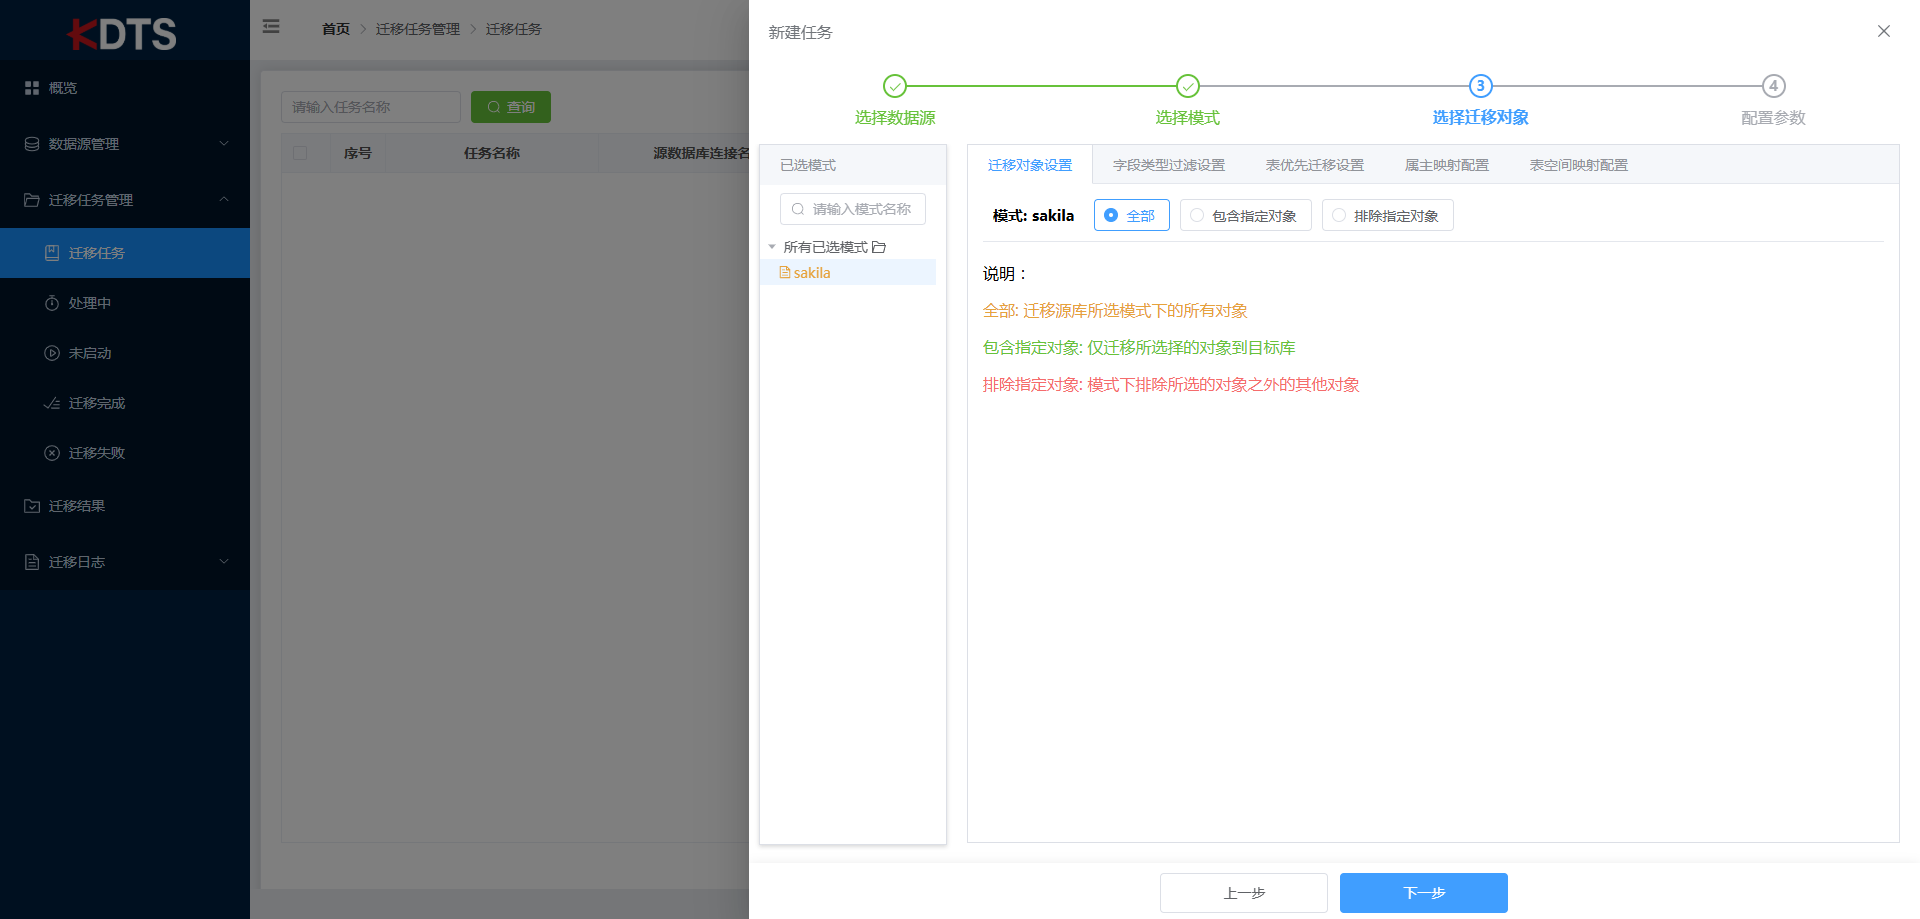This screenshot has height=919, width=1920.
Task: Click the 迁移完成 checklist icon
Action: [52, 403]
